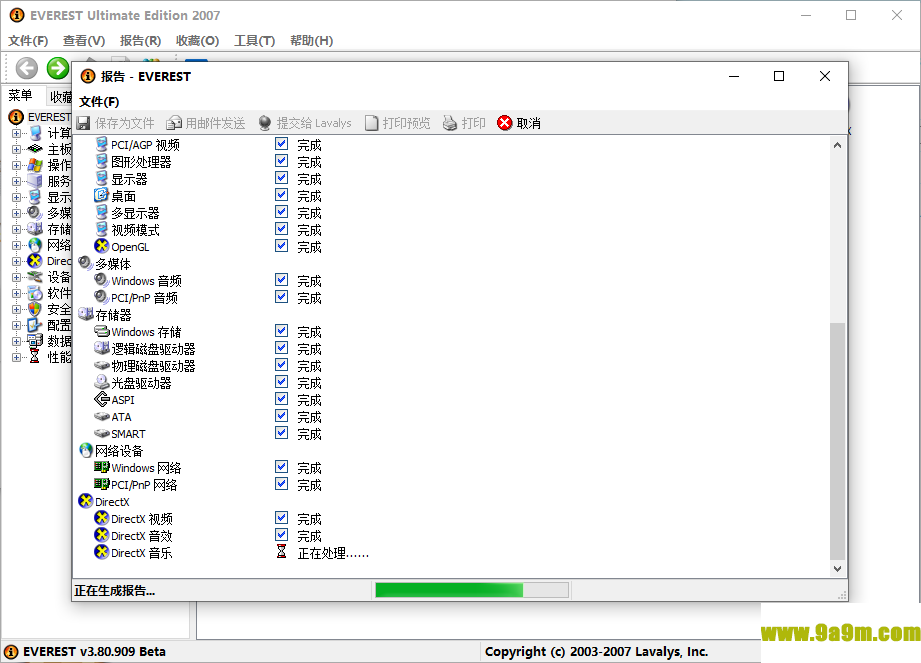Toggle the checkbox for 视频模式 row
This screenshot has width=921, height=663.
click(281, 229)
